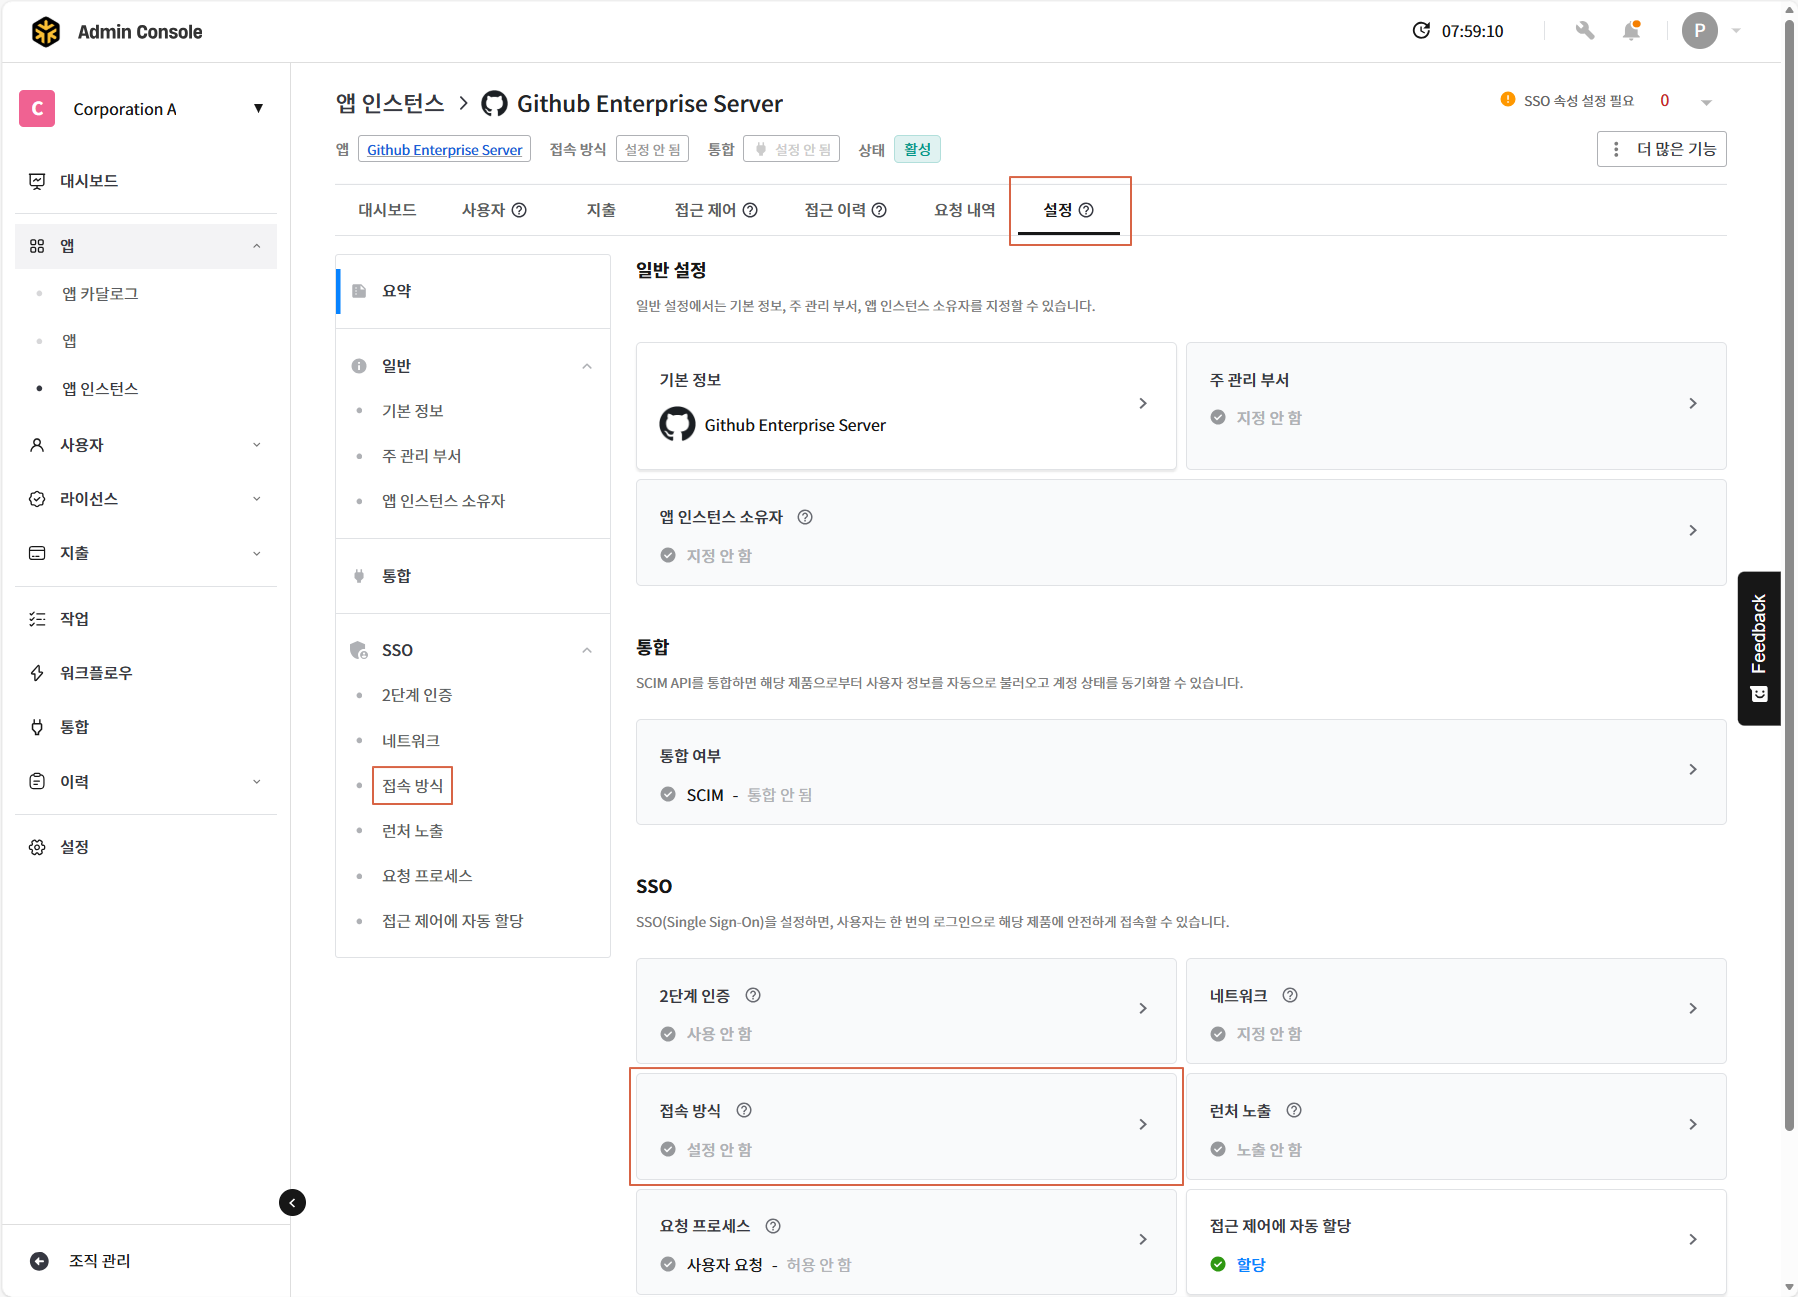The image size is (1798, 1297).
Task: Open the Github Enterprise Server app link
Action: pos(444,150)
